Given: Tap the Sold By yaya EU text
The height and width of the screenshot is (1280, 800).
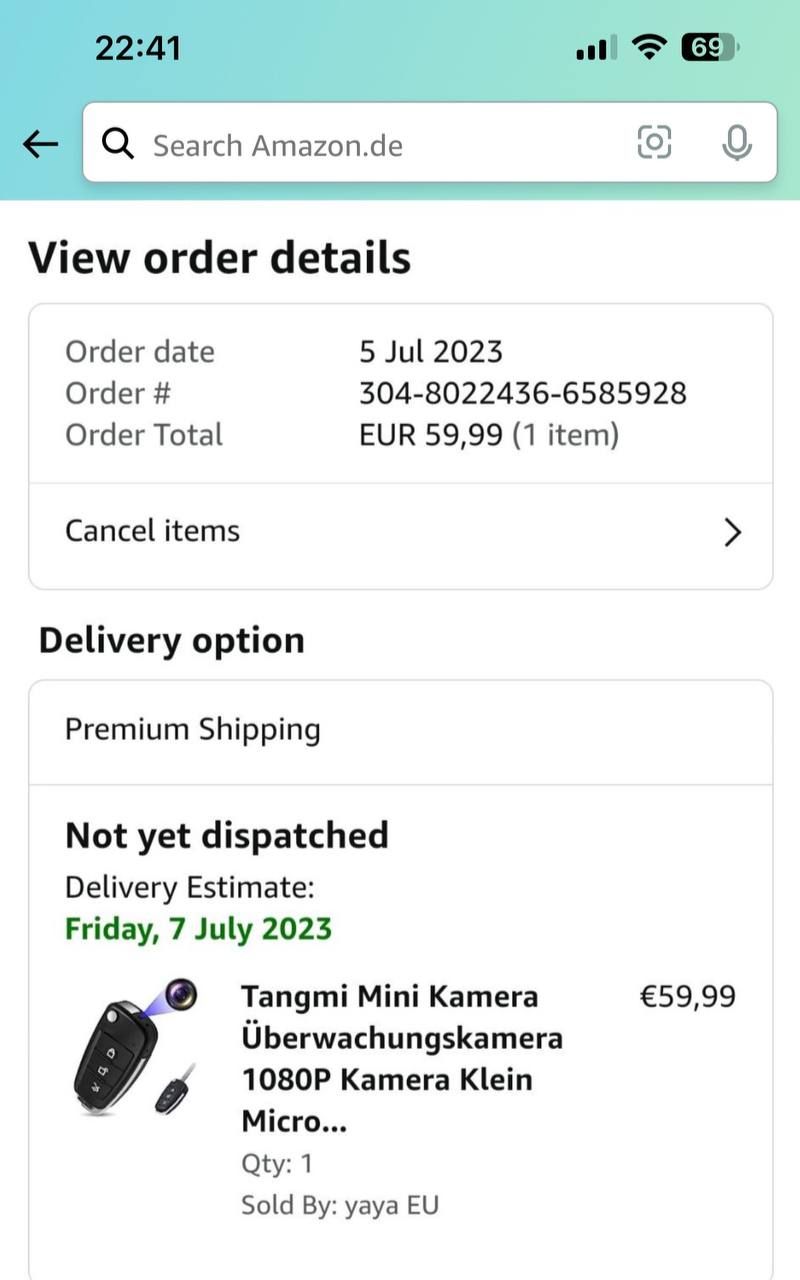Looking at the screenshot, I should pos(340,1205).
